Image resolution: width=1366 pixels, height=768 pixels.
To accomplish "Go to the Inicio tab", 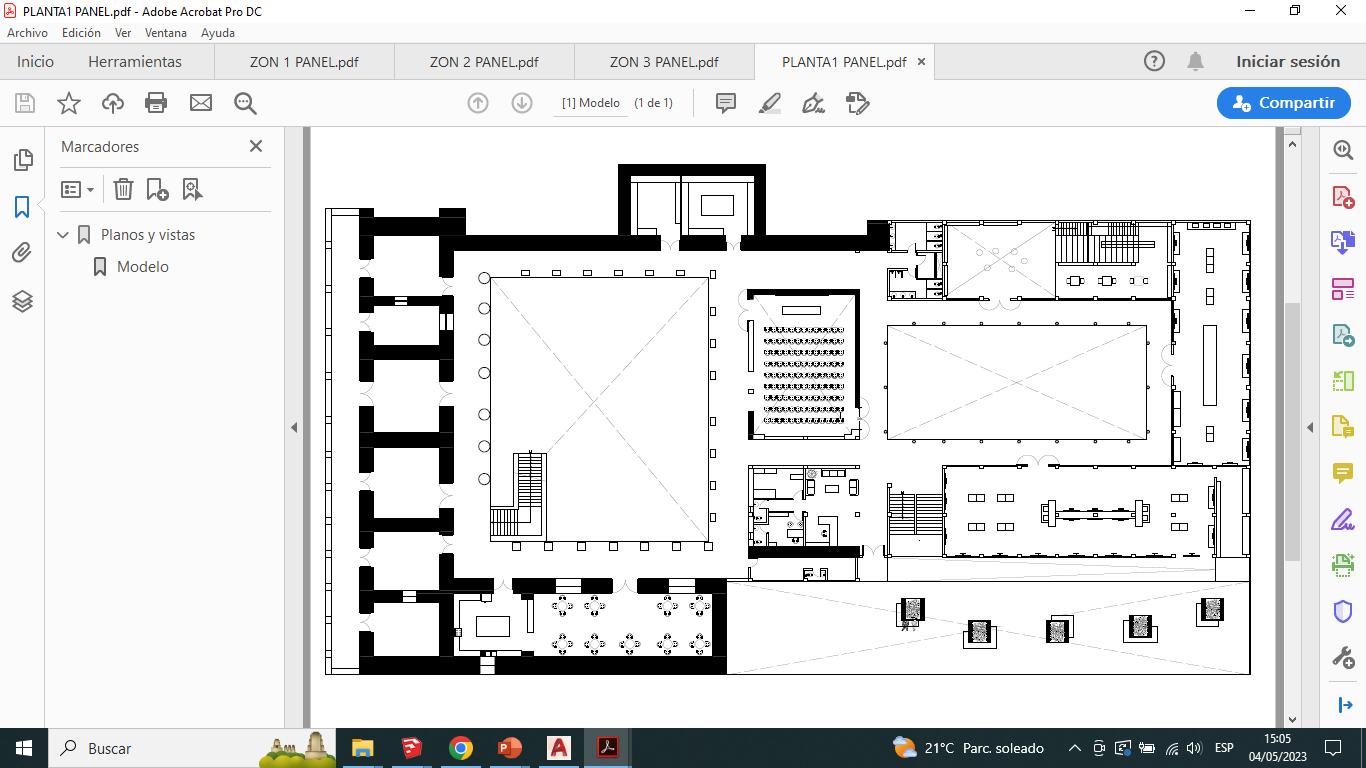I will coord(35,61).
